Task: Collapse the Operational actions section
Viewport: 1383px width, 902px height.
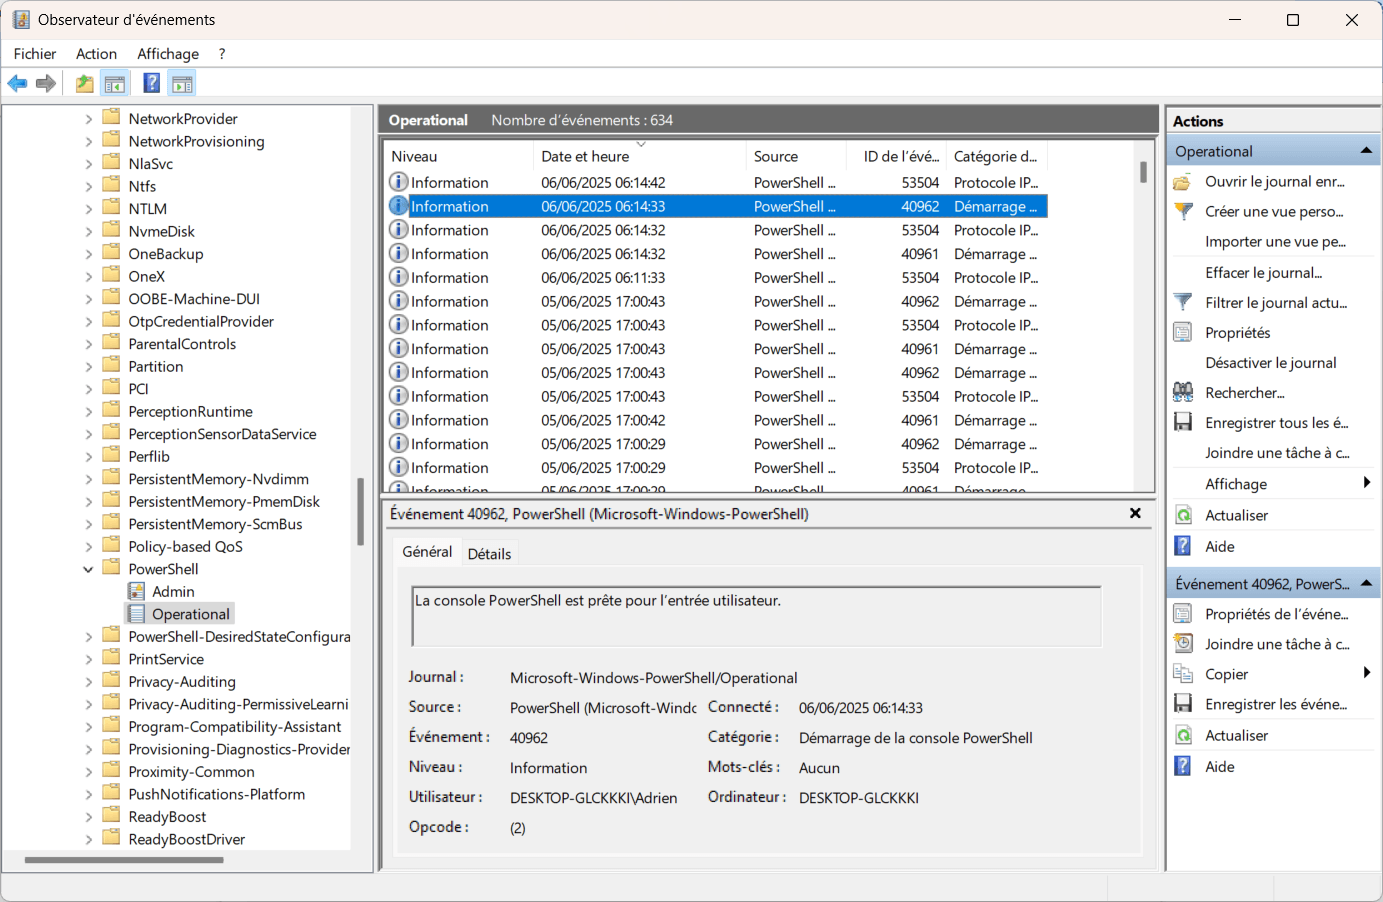Action: (x=1366, y=151)
